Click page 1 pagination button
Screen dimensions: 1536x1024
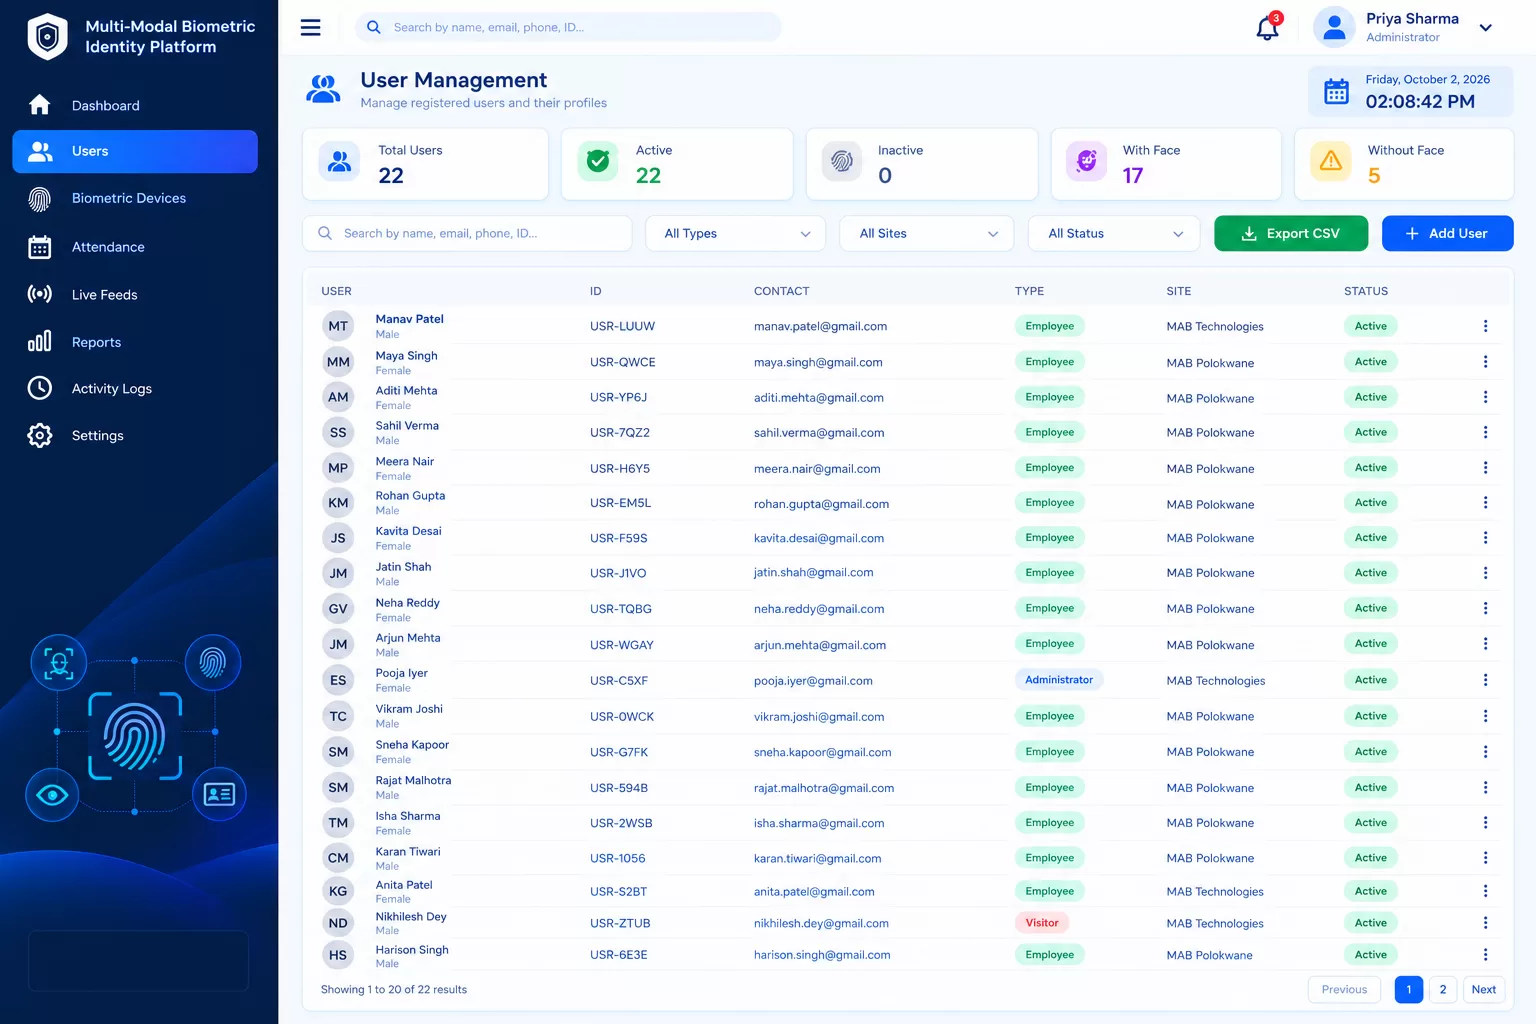pos(1409,990)
